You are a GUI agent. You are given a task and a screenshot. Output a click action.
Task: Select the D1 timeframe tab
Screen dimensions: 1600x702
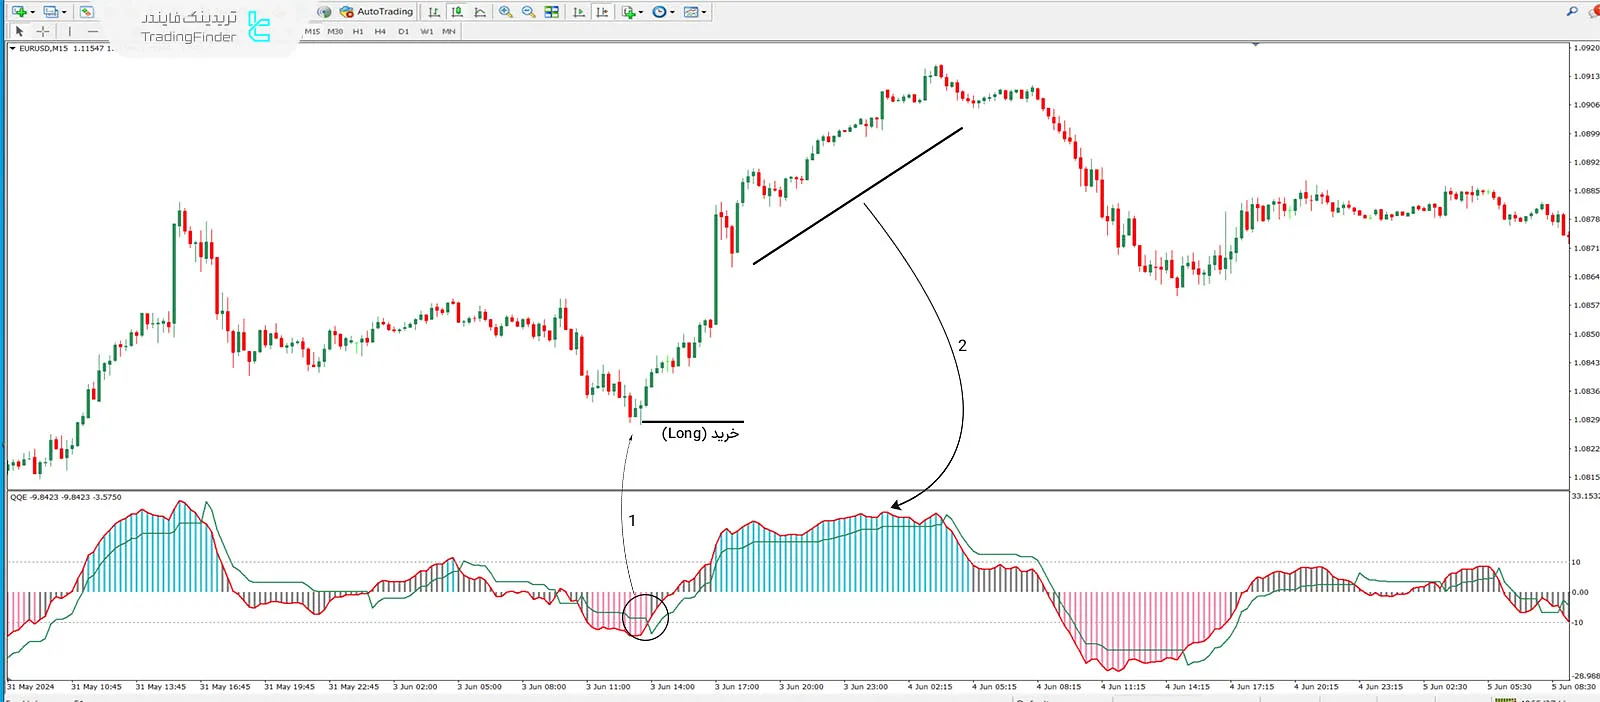pyautogui.click(x=403, y=32)
